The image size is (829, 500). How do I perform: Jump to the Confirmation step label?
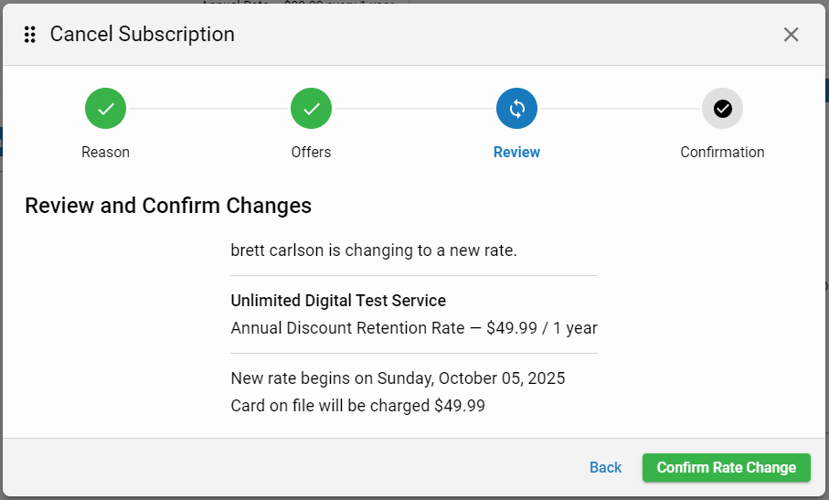point(722,152)
